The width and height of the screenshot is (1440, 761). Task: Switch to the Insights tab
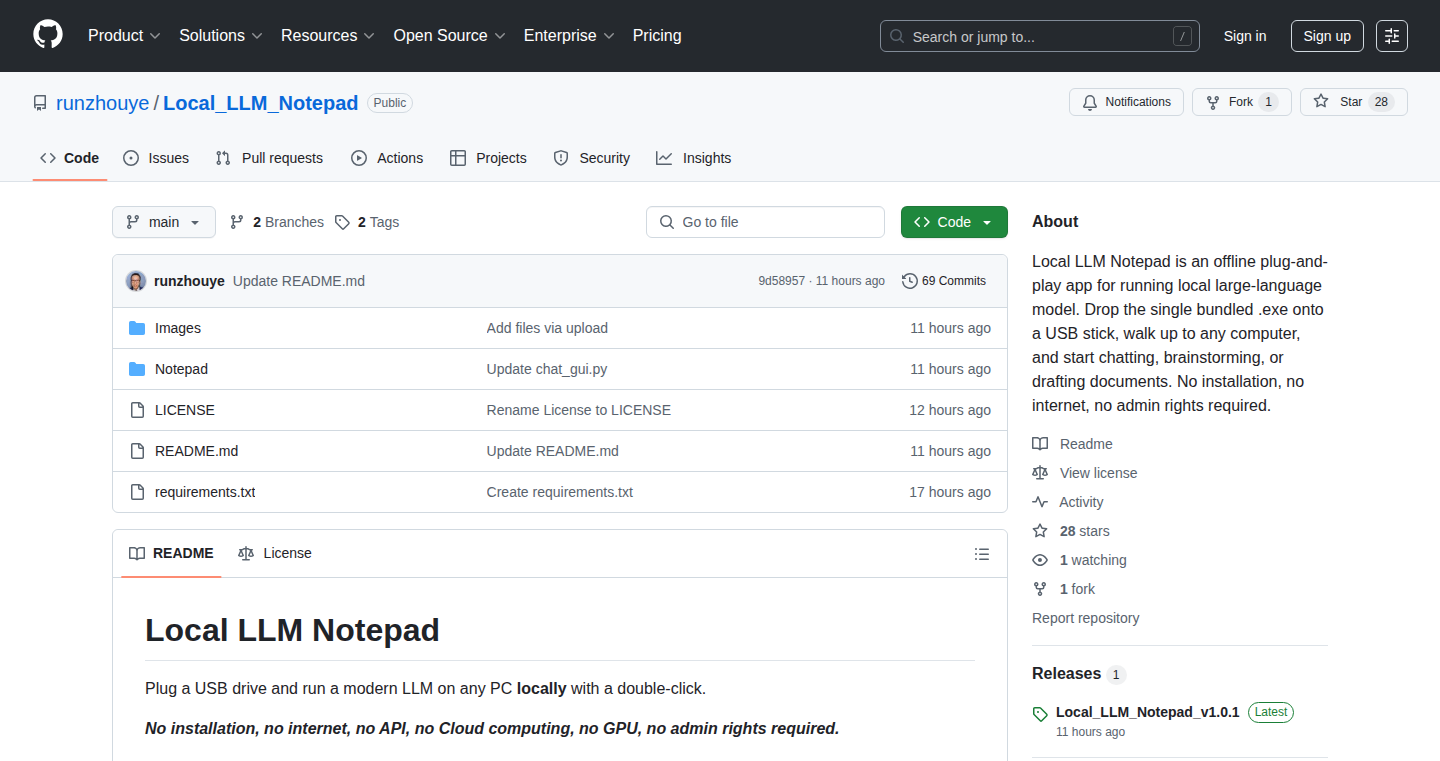click(694, 158)
